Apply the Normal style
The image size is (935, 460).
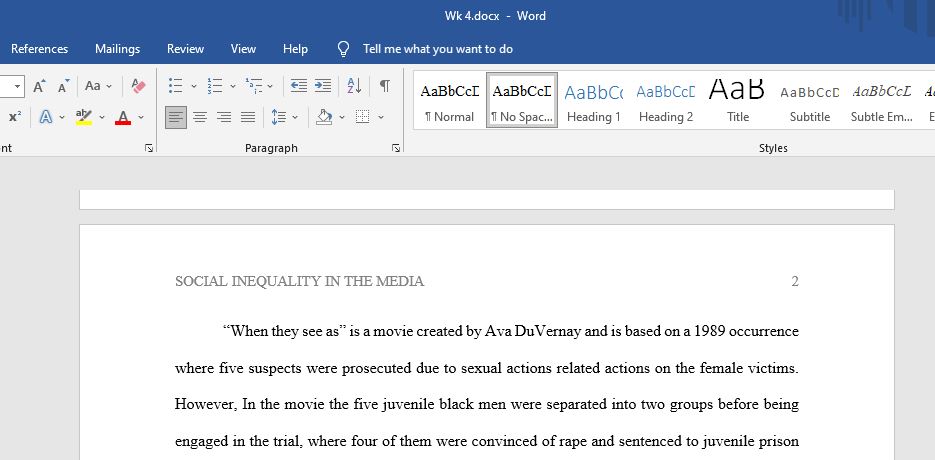[x=450, y=100]
